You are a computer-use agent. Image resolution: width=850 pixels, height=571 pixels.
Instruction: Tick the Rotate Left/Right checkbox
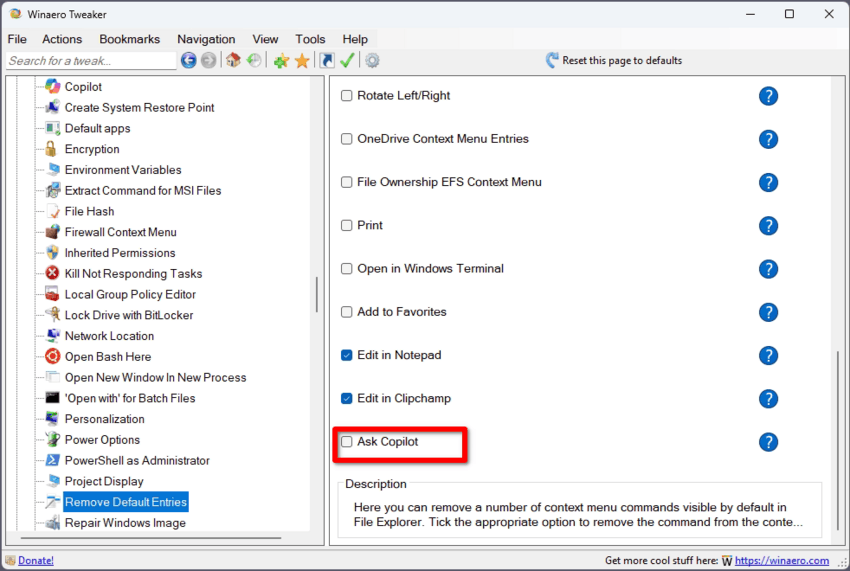[x=346, y=95]
